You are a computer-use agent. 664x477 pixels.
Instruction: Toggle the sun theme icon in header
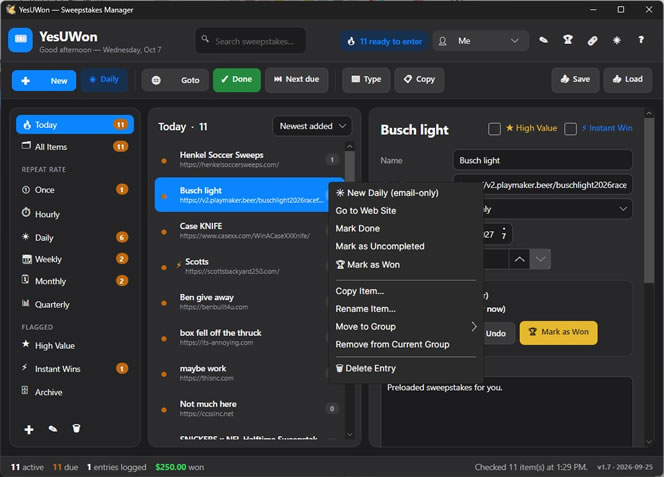(617, 41)
